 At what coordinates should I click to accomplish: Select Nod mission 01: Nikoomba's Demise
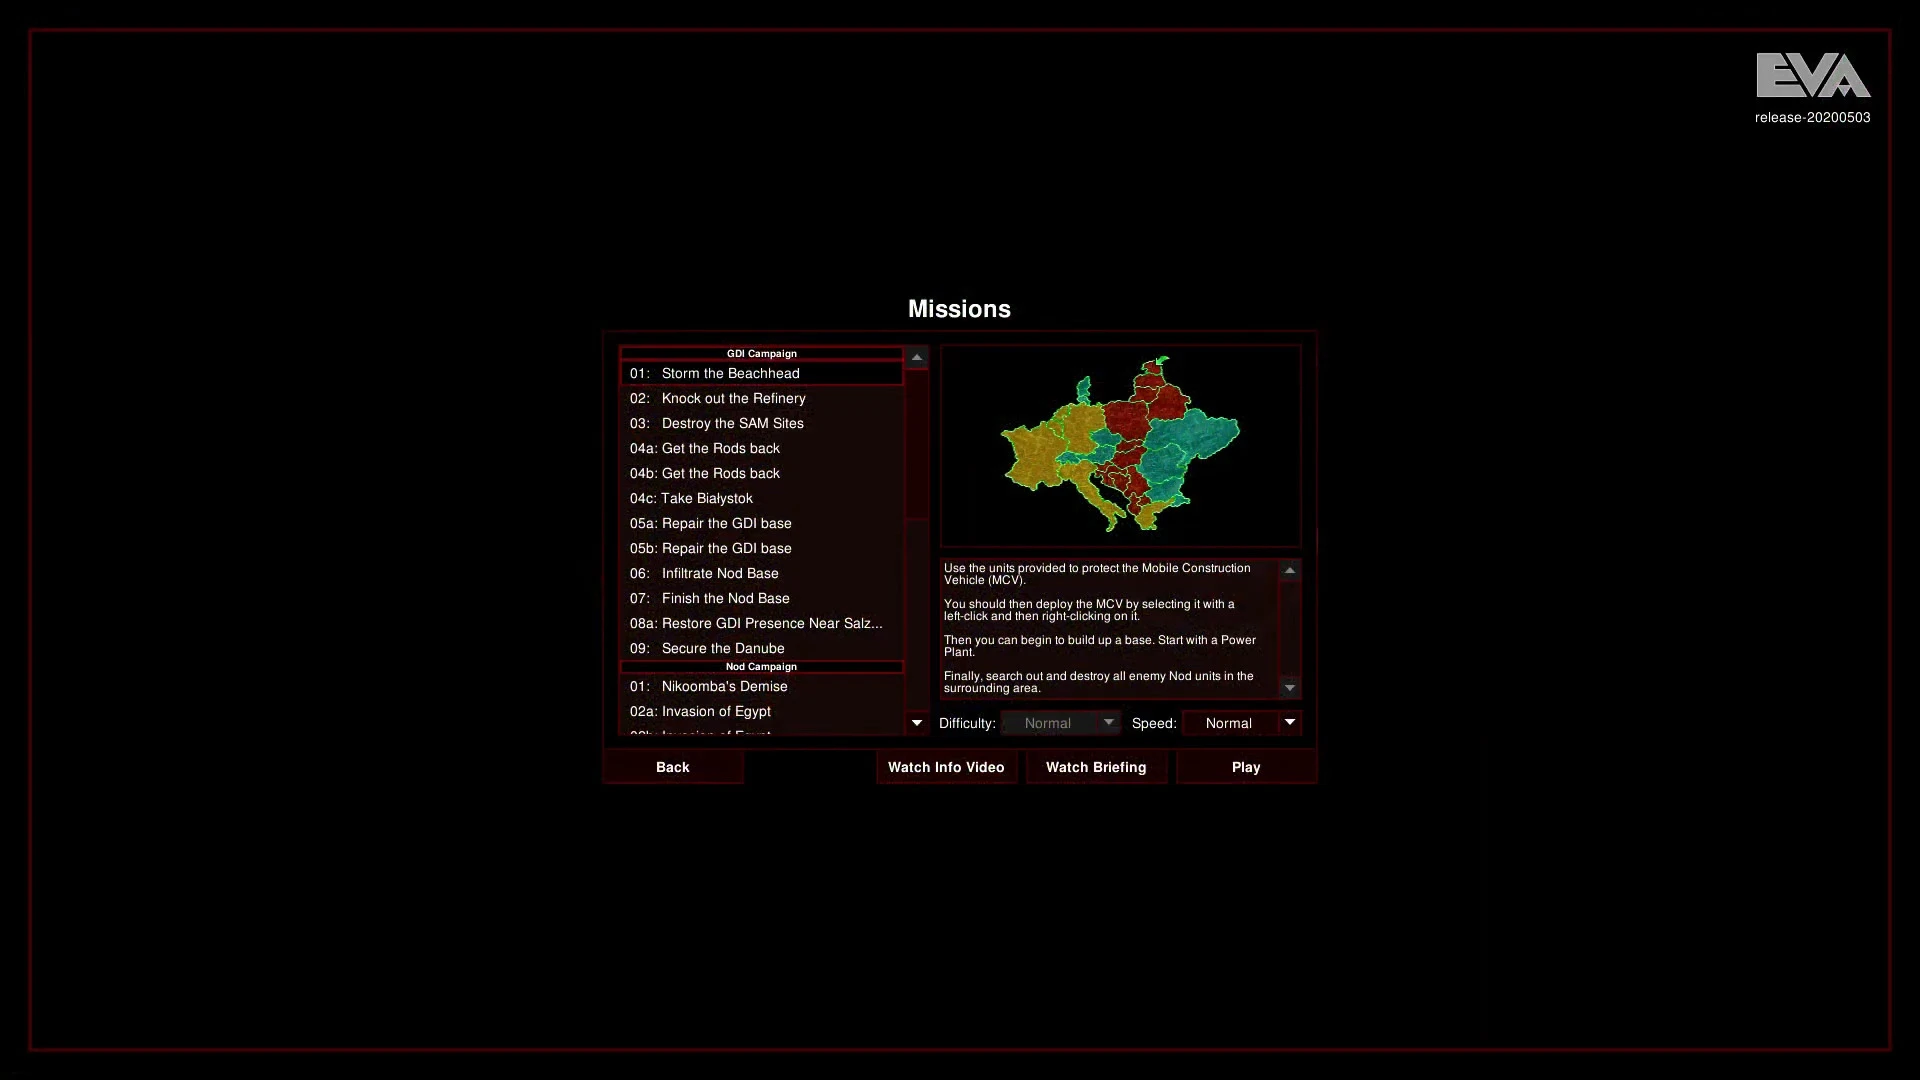pos(760,686)
